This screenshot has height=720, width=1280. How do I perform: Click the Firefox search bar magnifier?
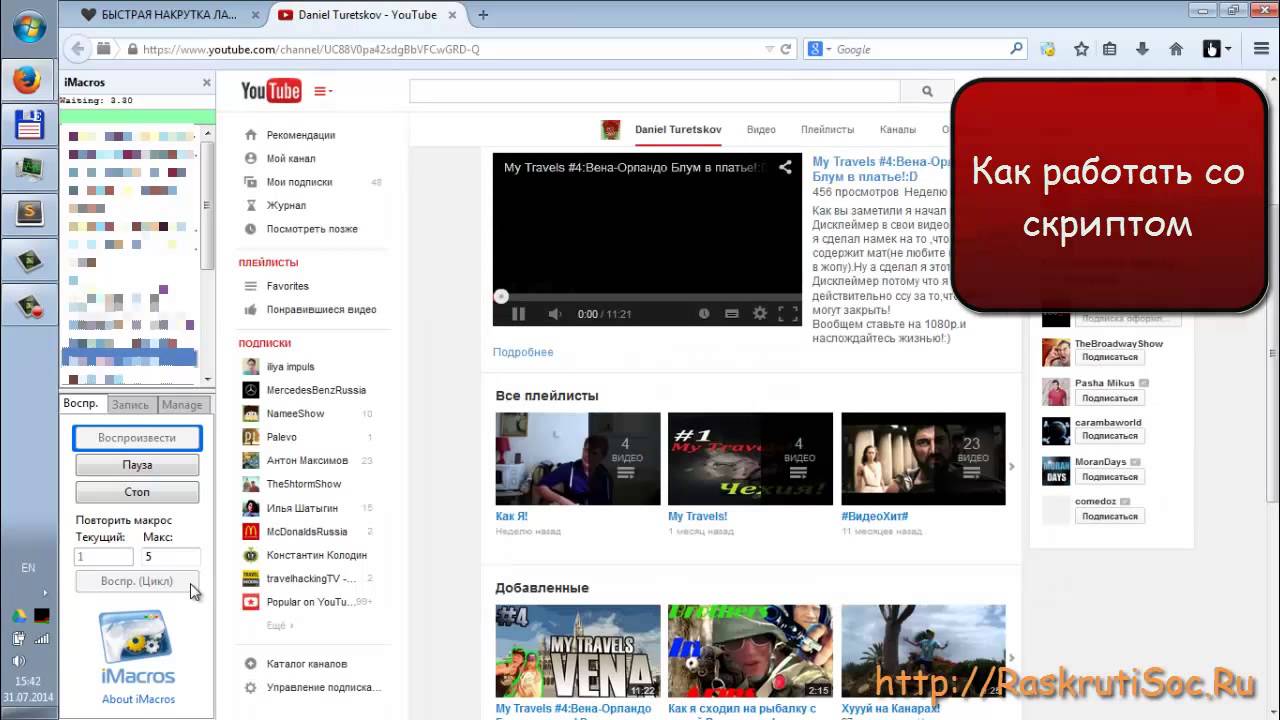pyautogui.click(x=1017, y=48)
